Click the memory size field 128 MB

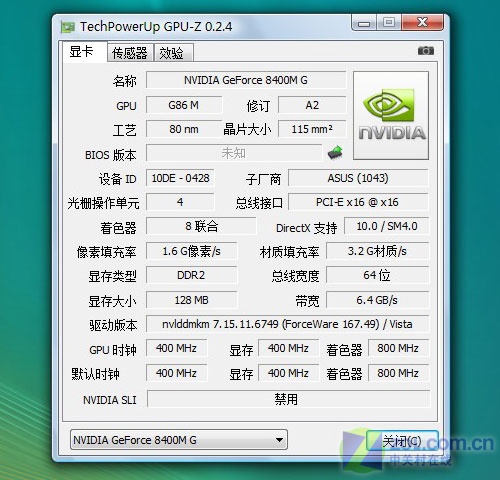192,300
